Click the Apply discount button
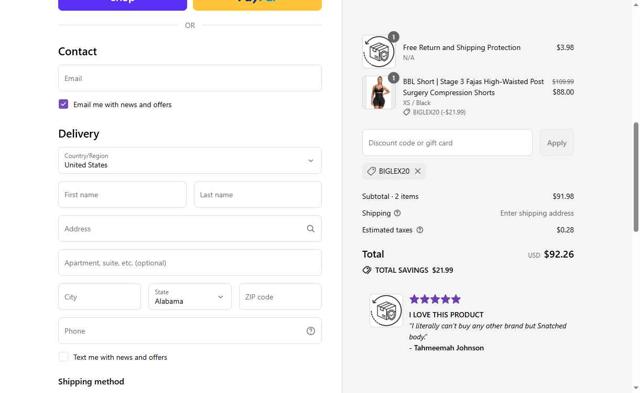Screen dimensions: 640x393 tap(557, 143)
